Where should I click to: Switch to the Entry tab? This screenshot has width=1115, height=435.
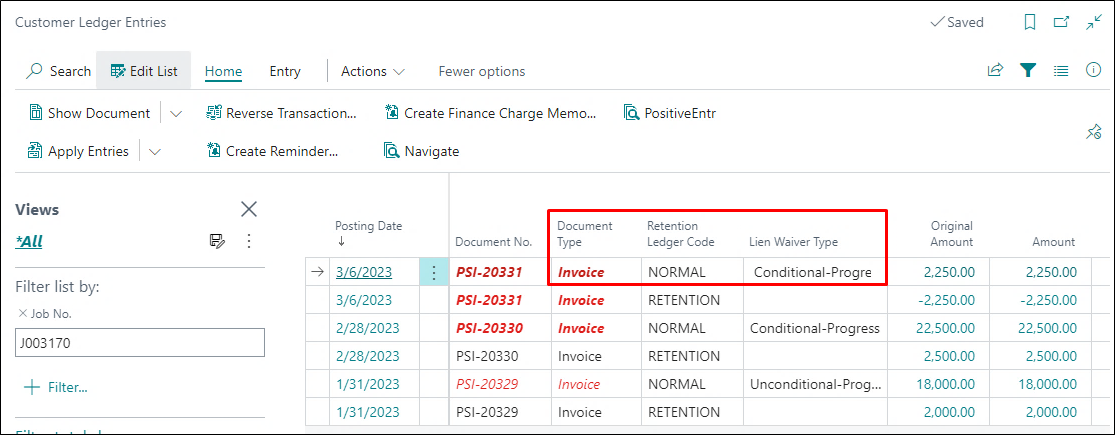[285, 71]
